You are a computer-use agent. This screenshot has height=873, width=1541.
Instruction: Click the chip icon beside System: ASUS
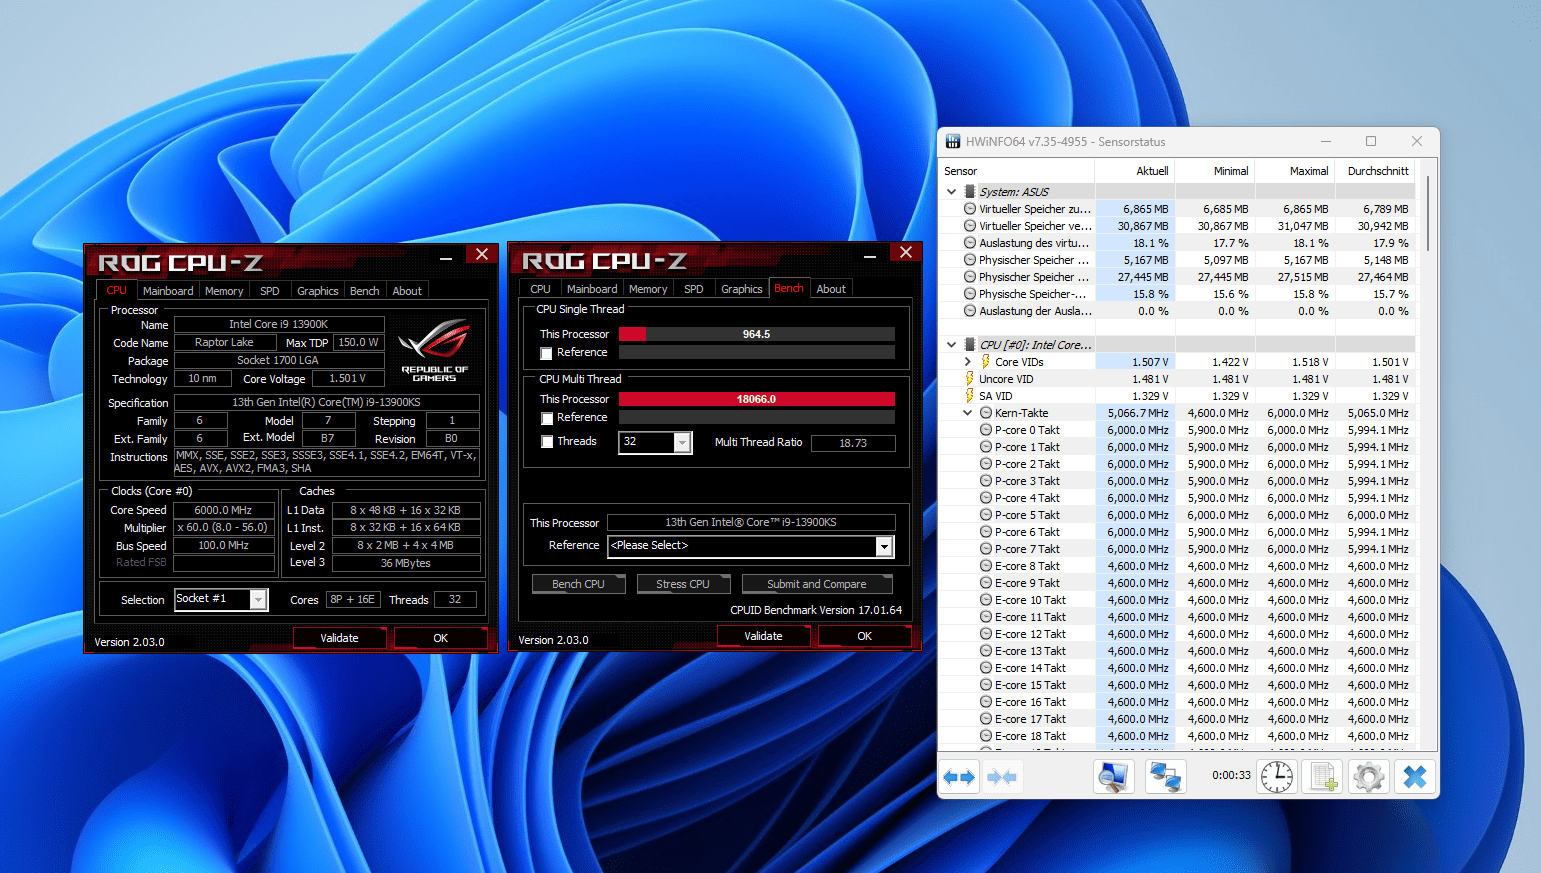[970, 192]
